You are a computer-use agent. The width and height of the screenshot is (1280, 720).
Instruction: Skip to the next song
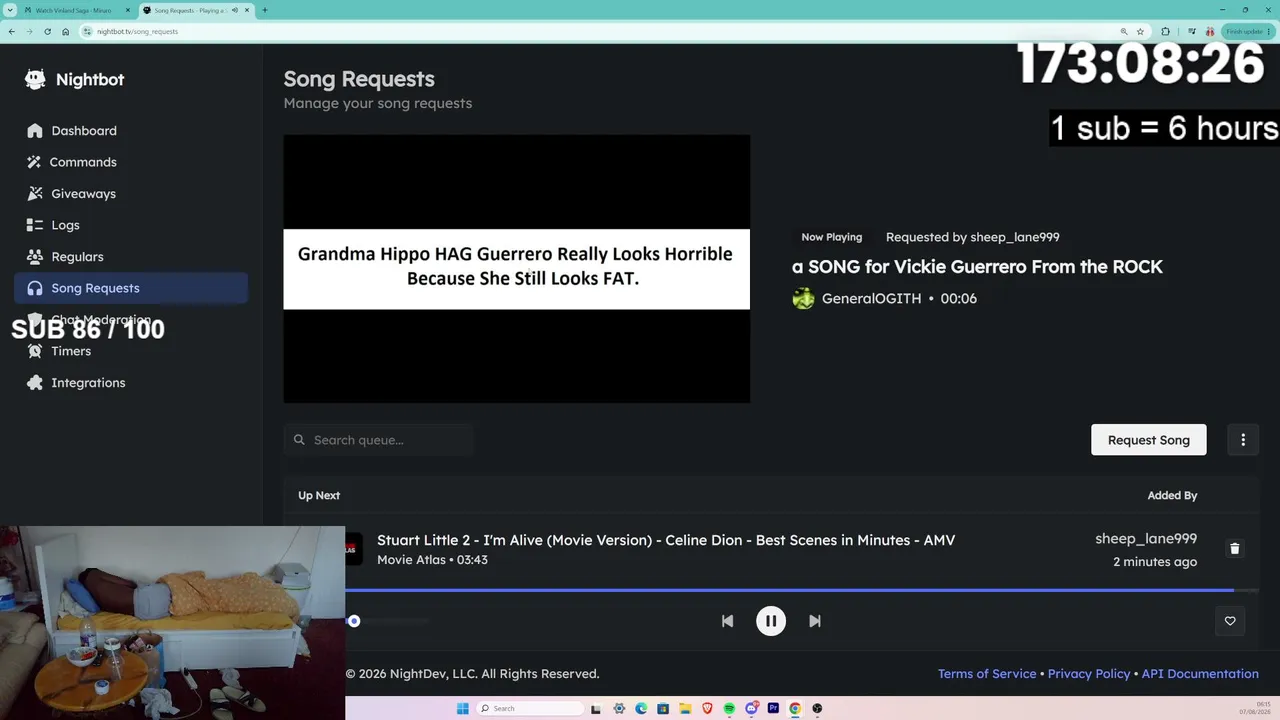pos(815,621)
